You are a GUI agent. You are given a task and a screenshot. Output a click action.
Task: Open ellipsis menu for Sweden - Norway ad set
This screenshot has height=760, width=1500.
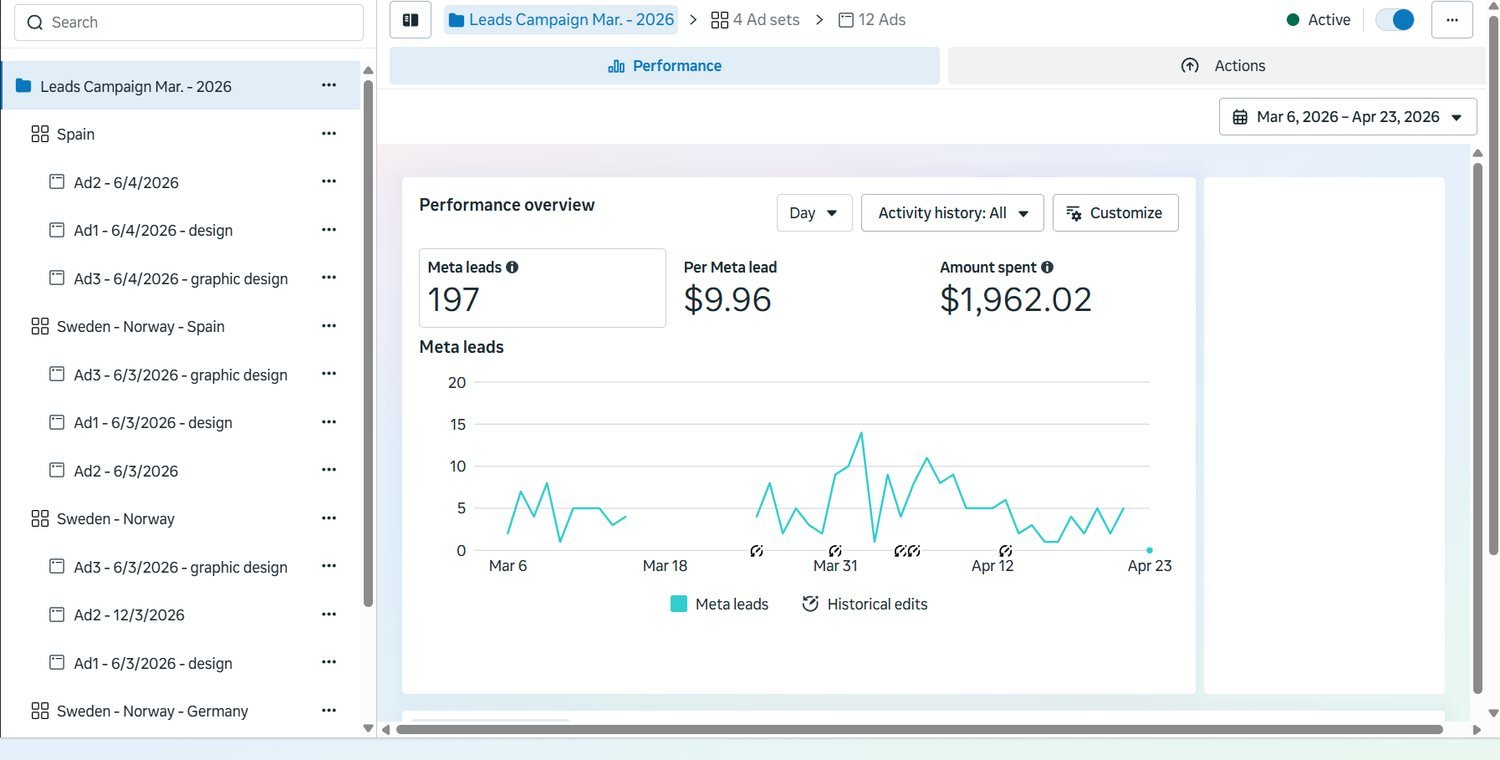pos(329,518)
